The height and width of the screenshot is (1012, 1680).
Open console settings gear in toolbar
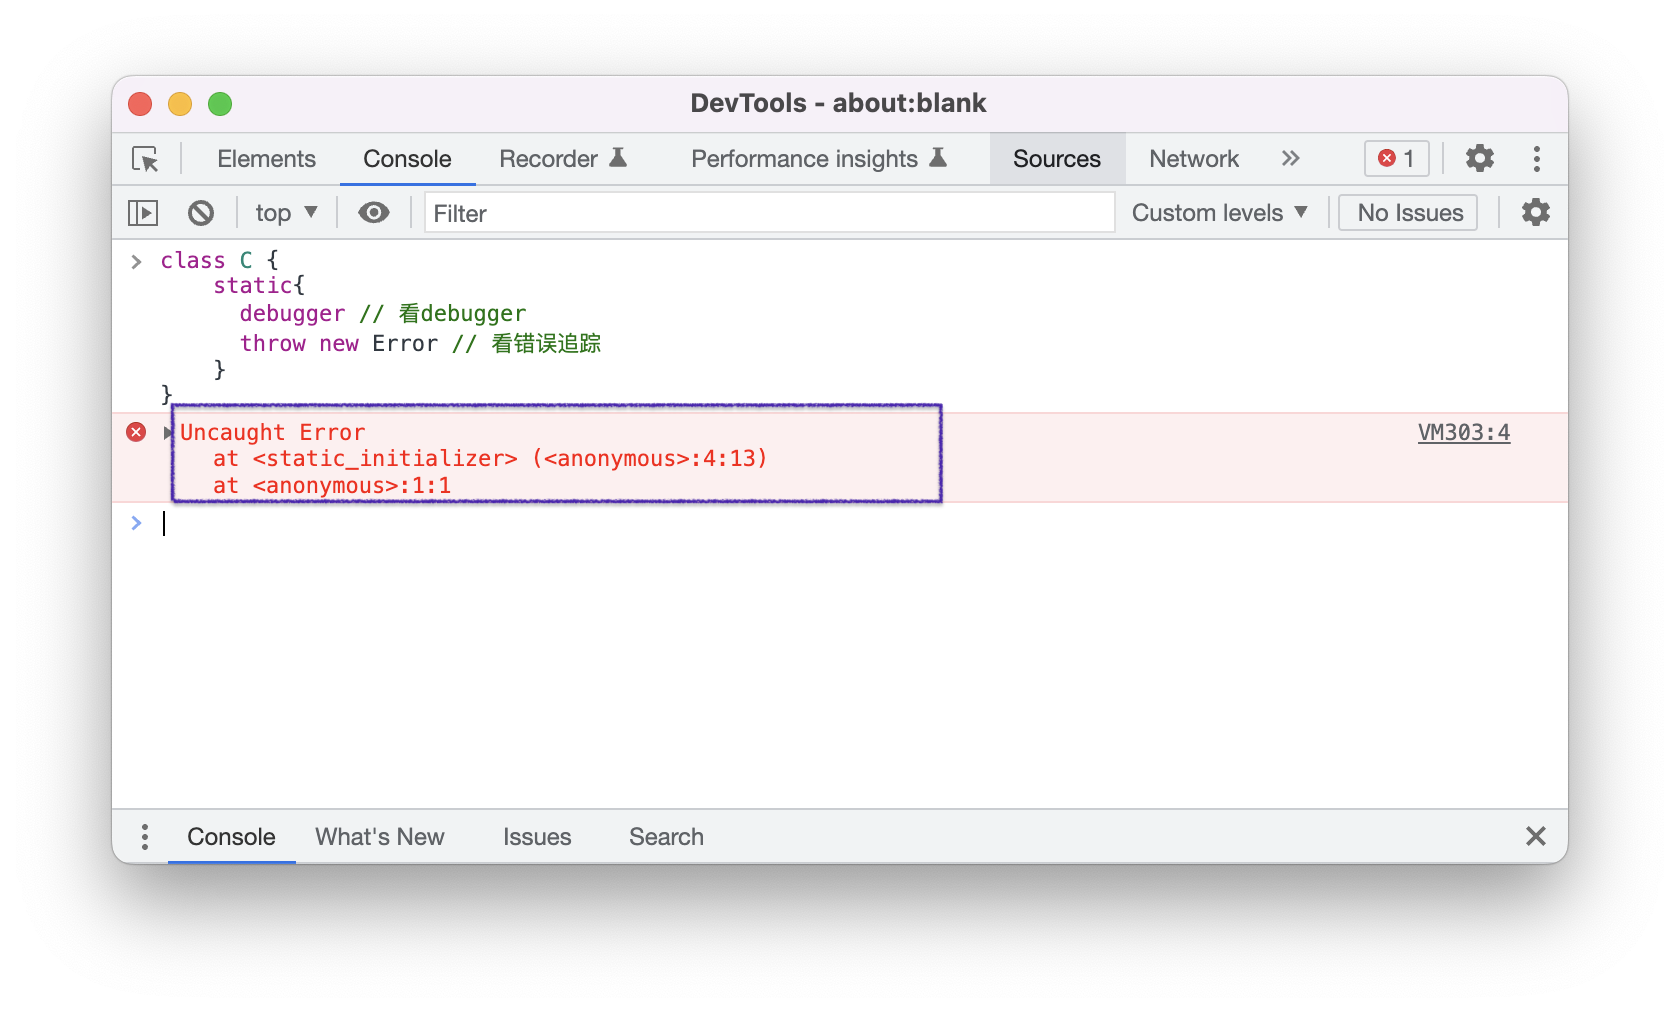[x=1536, y=212]
